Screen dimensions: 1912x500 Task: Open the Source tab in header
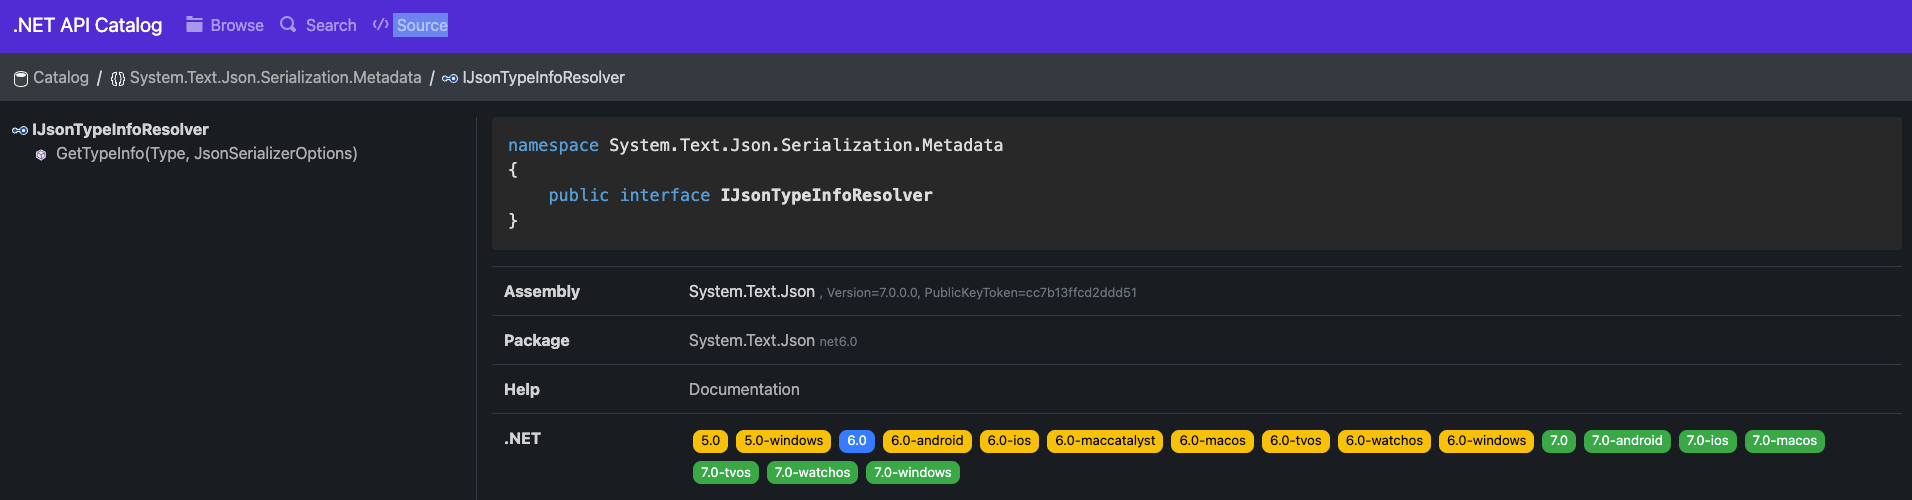point(421,25)
